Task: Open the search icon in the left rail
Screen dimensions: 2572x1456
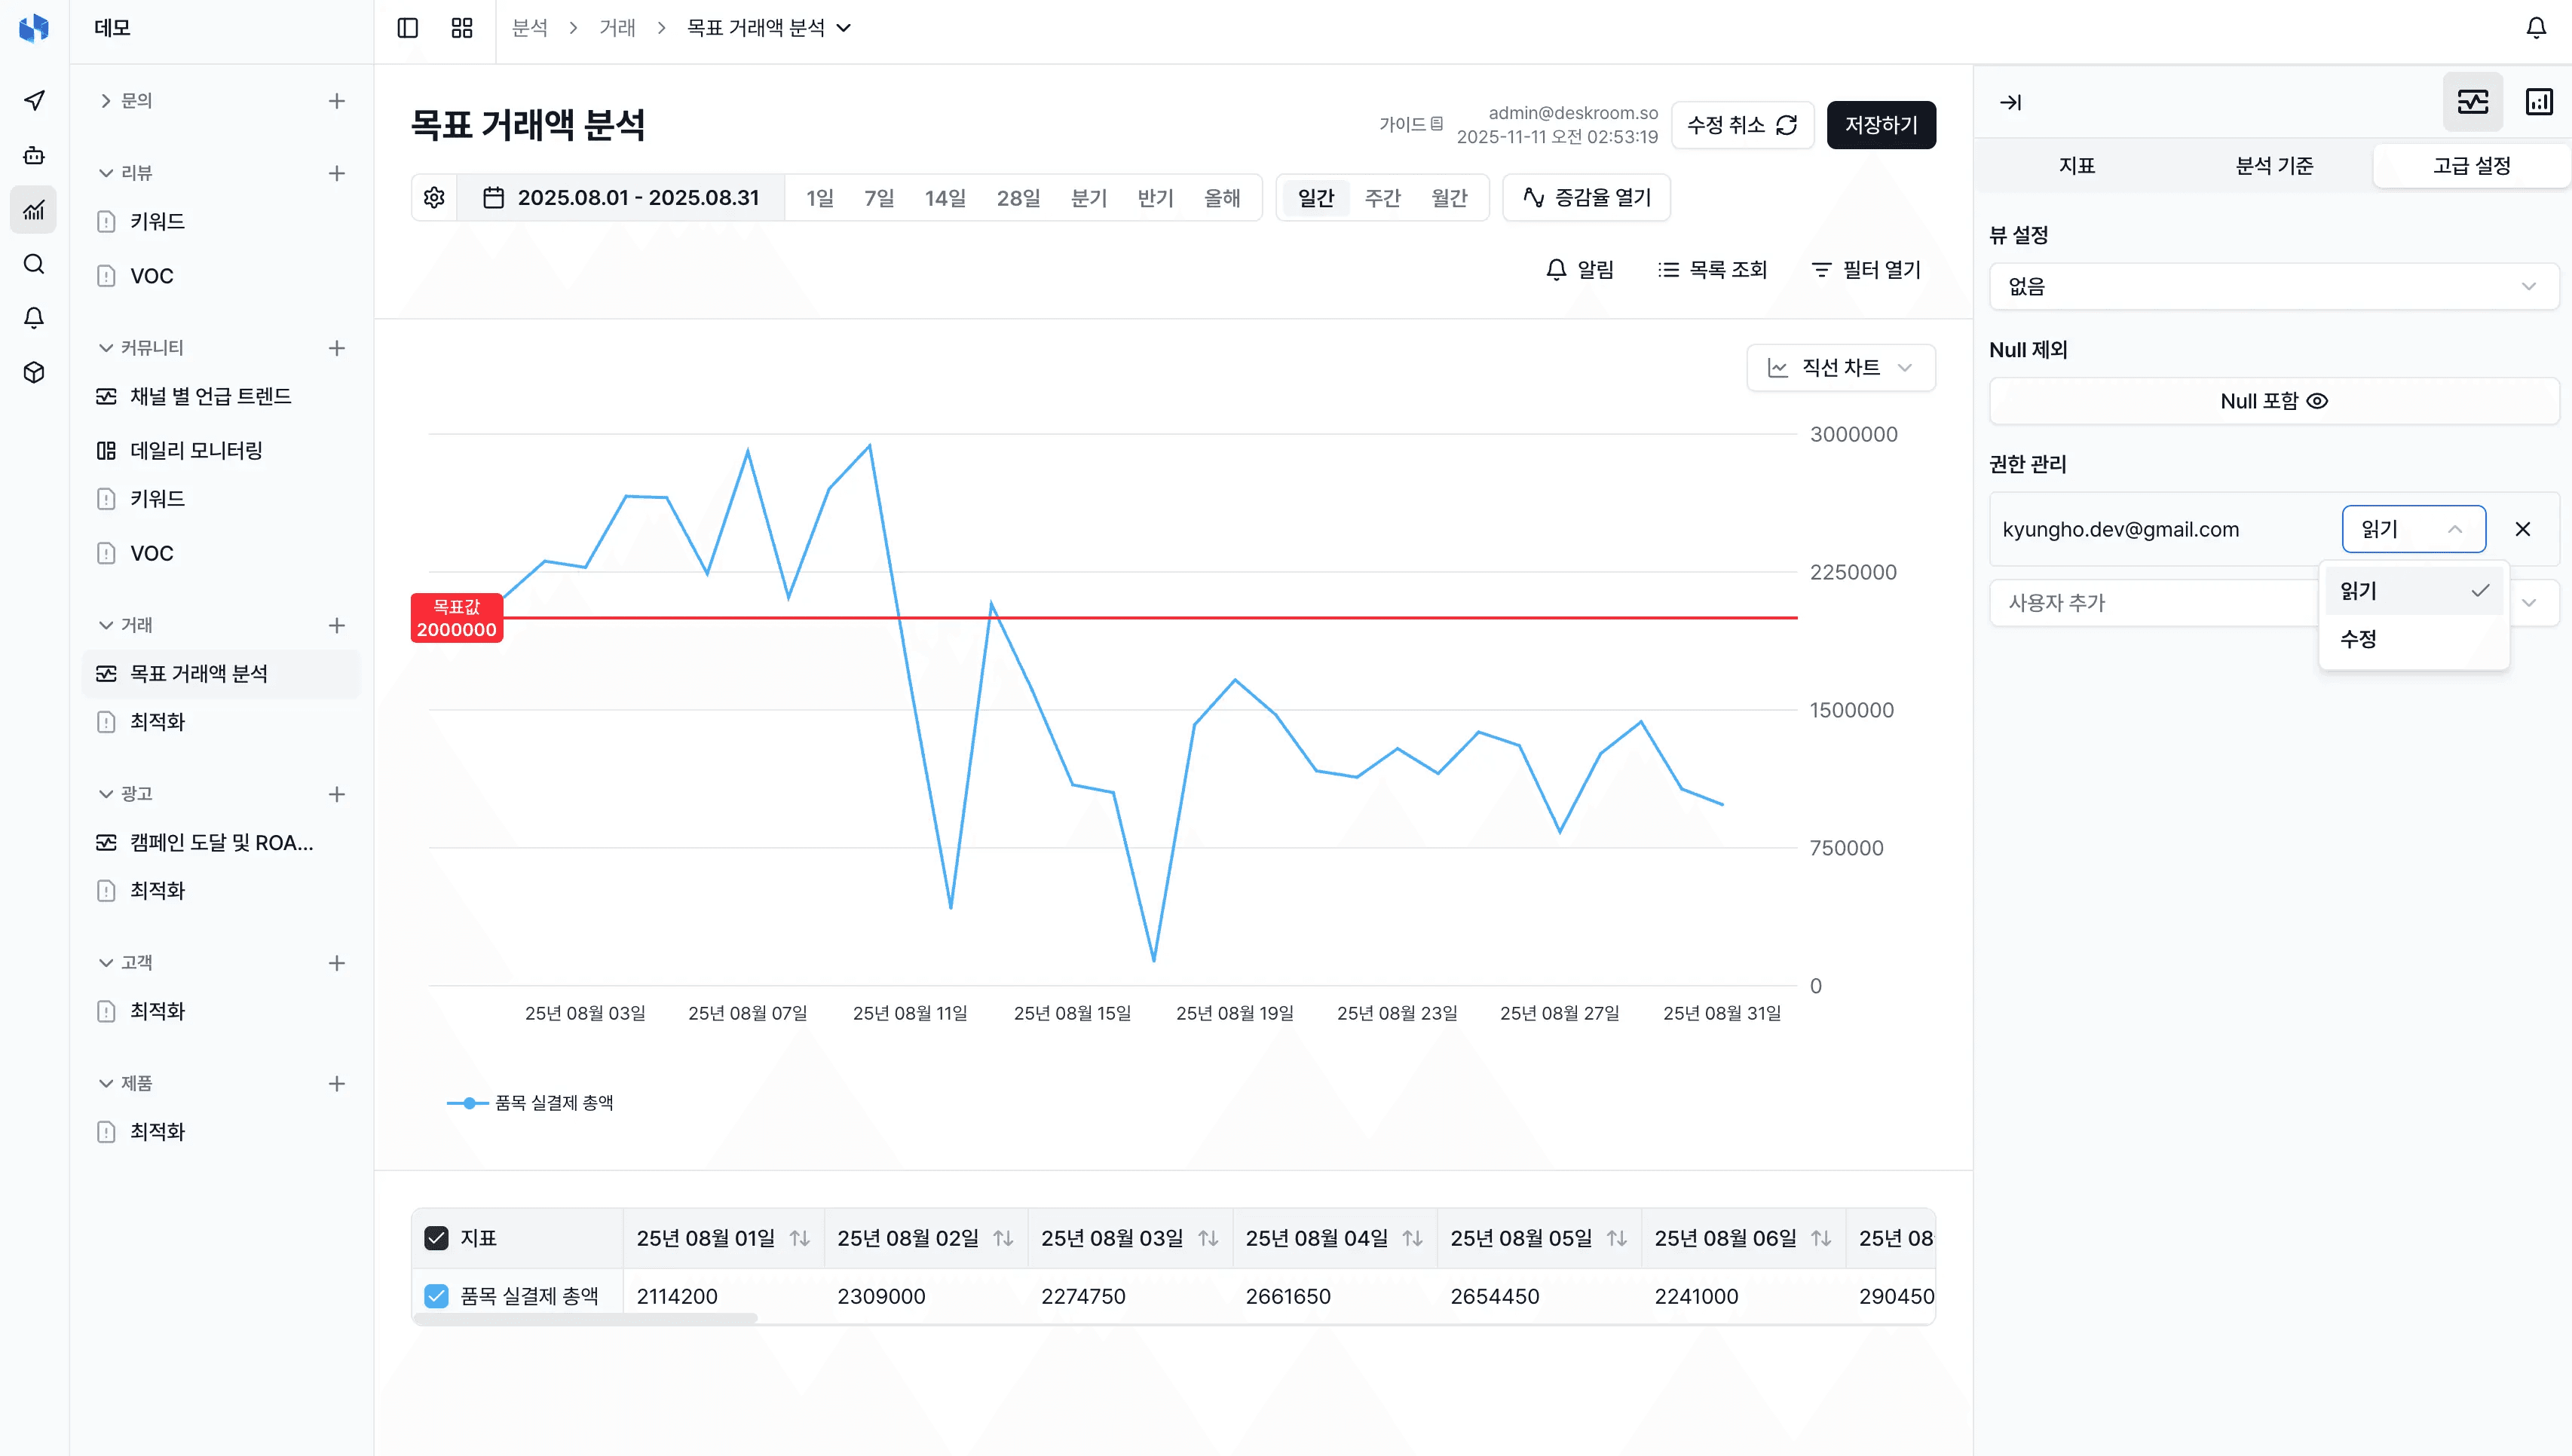Action: 33,263
